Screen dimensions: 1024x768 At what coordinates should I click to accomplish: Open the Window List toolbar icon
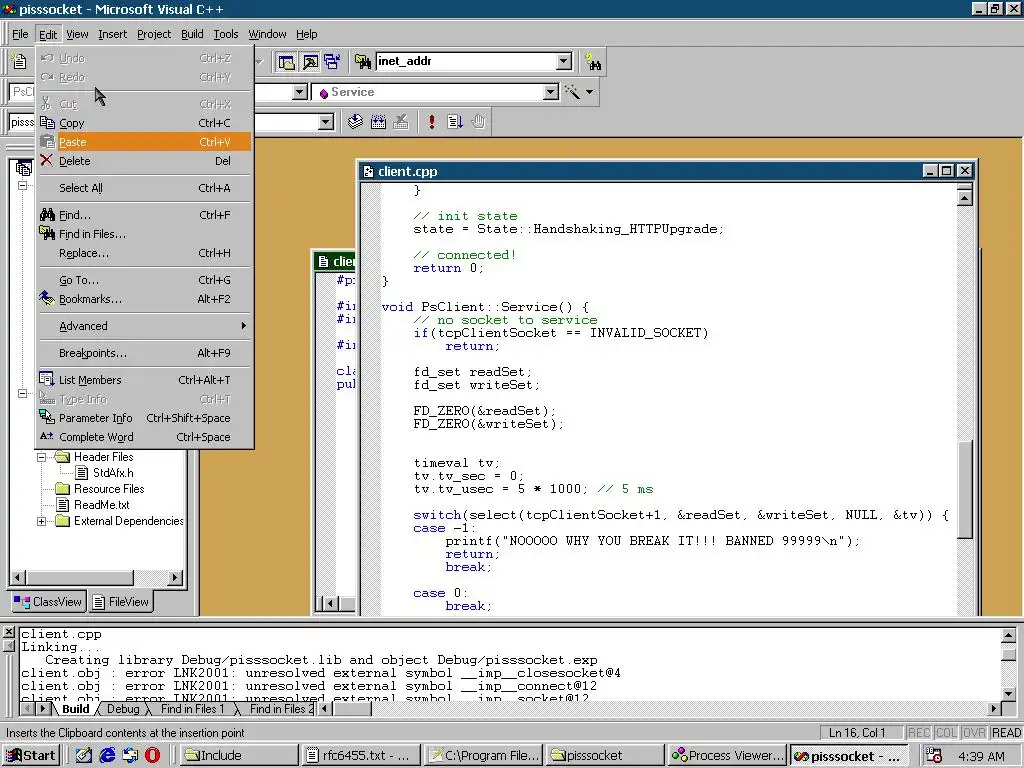coord(332,62)
